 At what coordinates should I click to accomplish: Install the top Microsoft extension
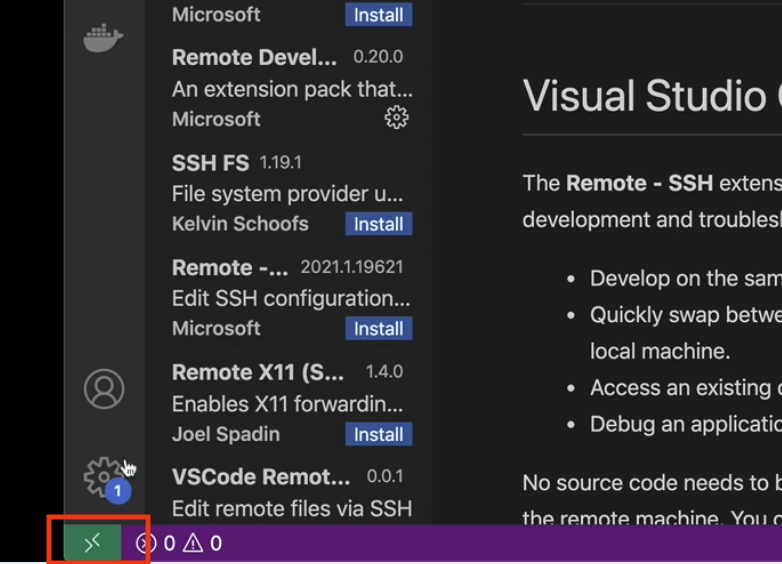[x=379, y=14]
